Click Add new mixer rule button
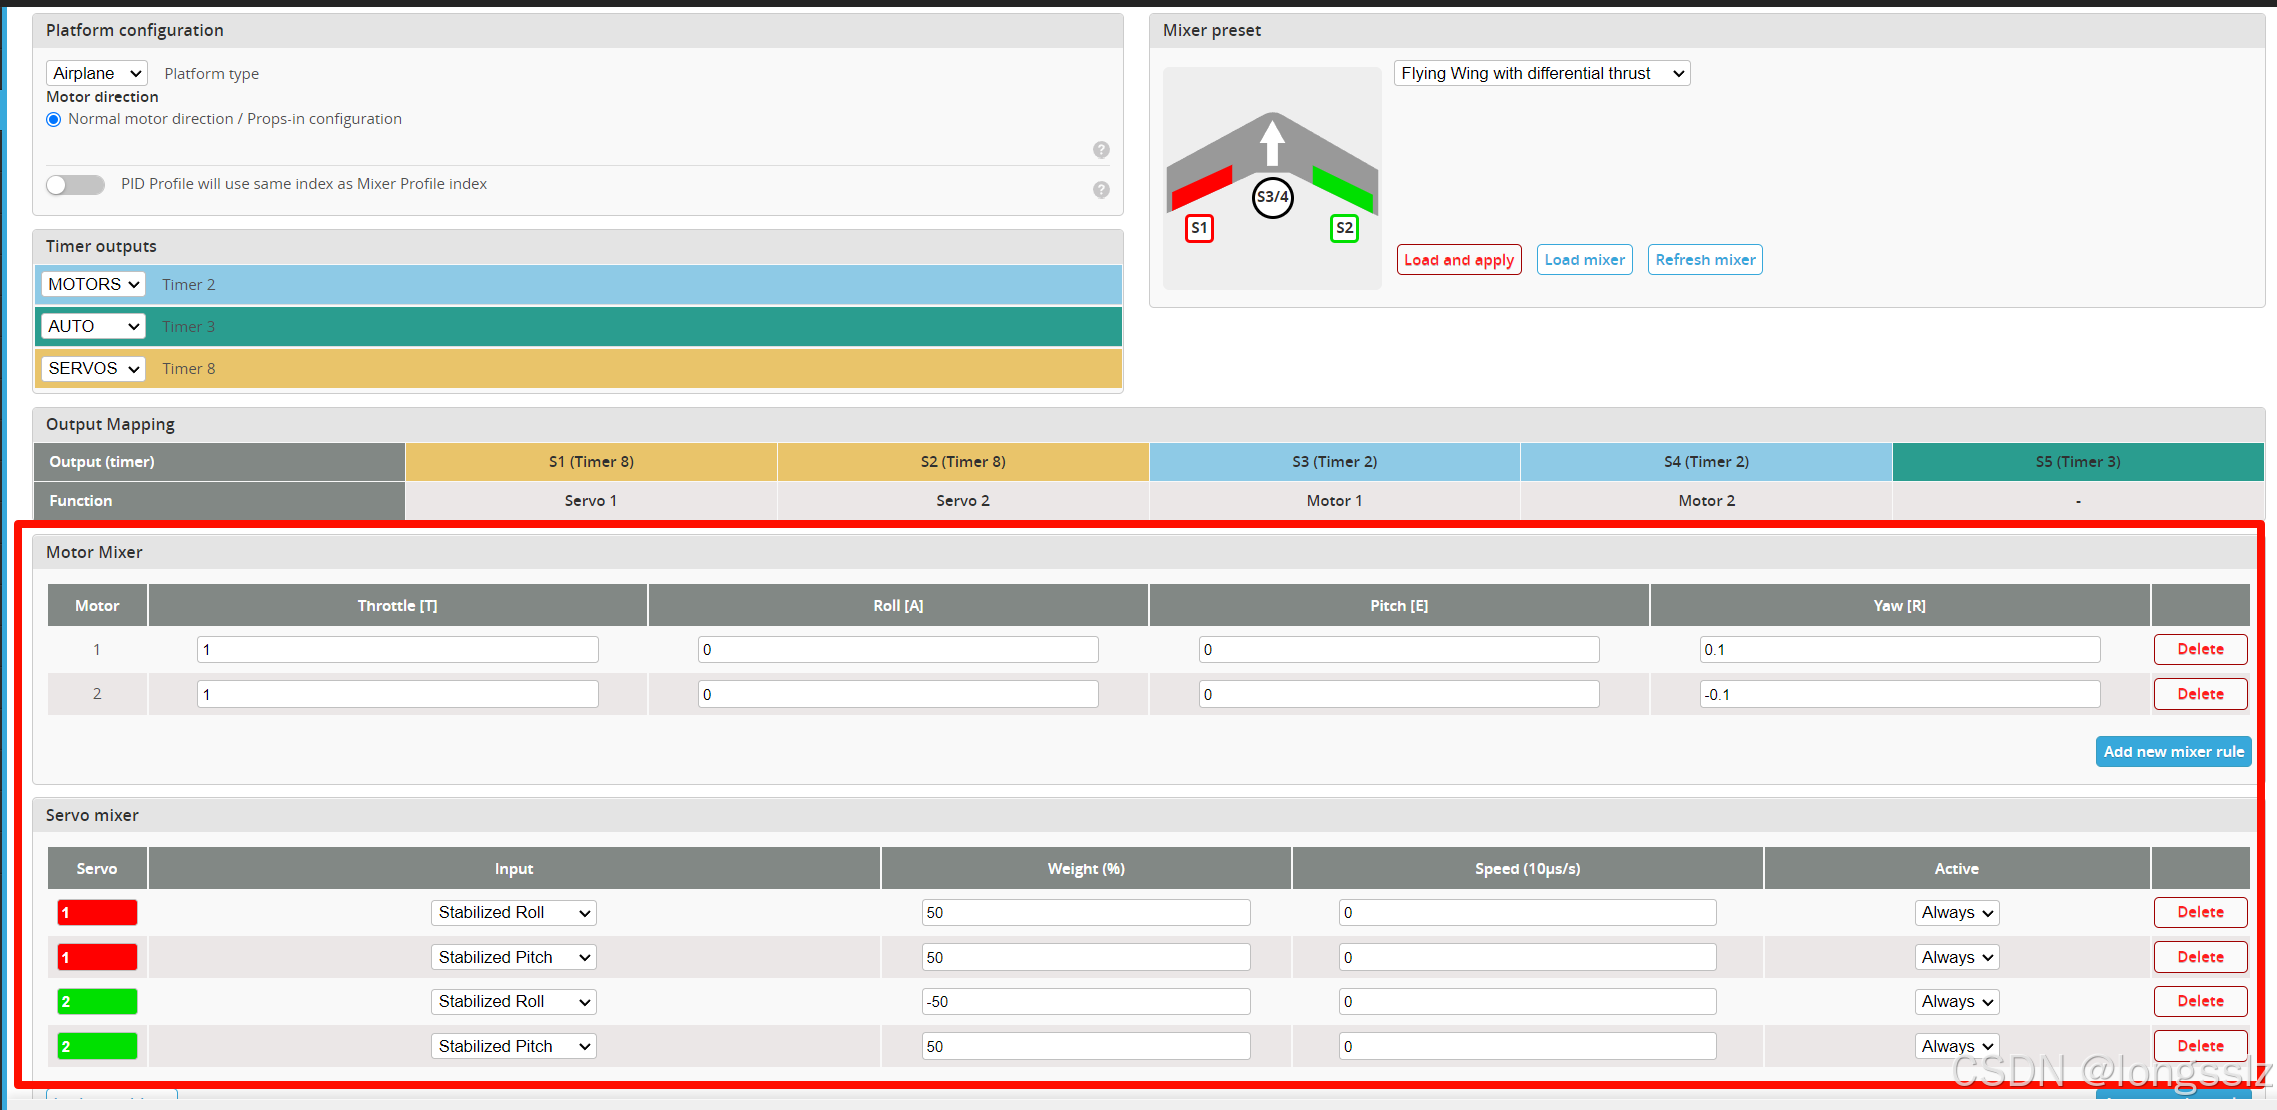This screenshot has width=2277, height=1110. (x=2172, y=752)
